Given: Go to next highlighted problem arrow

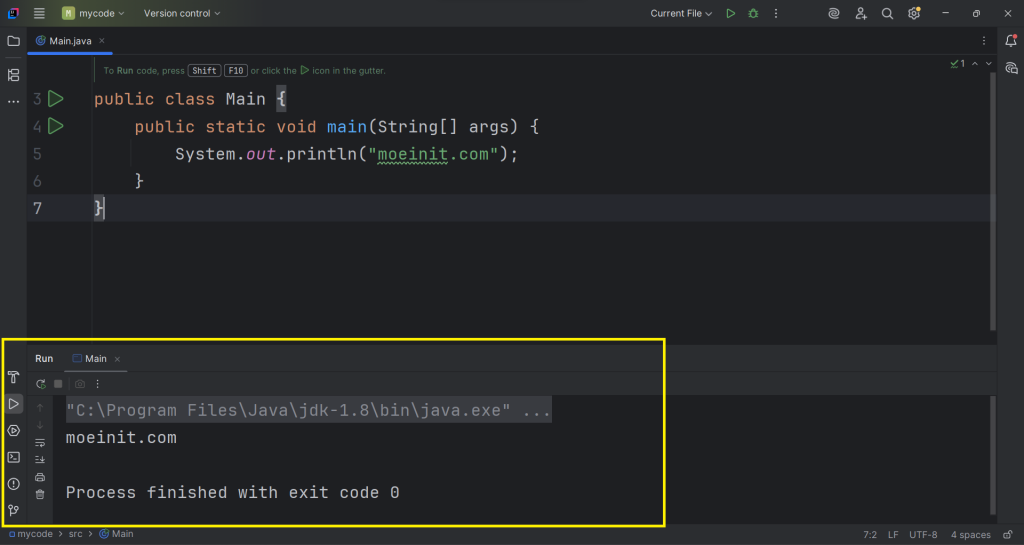Looking at the screenshot, I should coord(989,63).
